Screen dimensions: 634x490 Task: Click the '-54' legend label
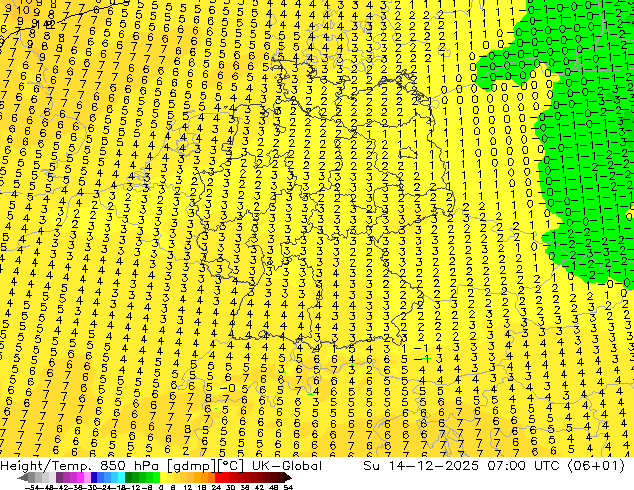32,487
